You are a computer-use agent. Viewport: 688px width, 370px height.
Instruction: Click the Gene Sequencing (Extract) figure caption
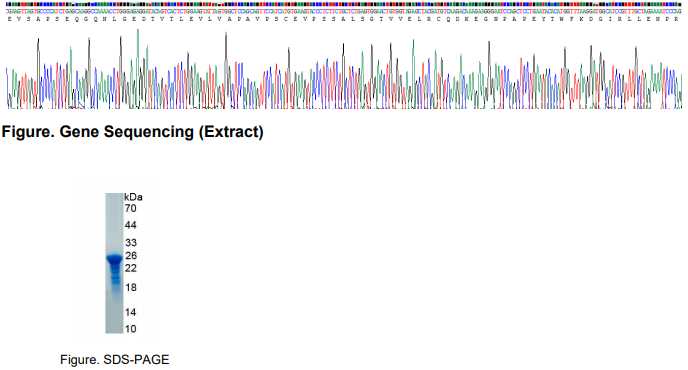point(133,132)
